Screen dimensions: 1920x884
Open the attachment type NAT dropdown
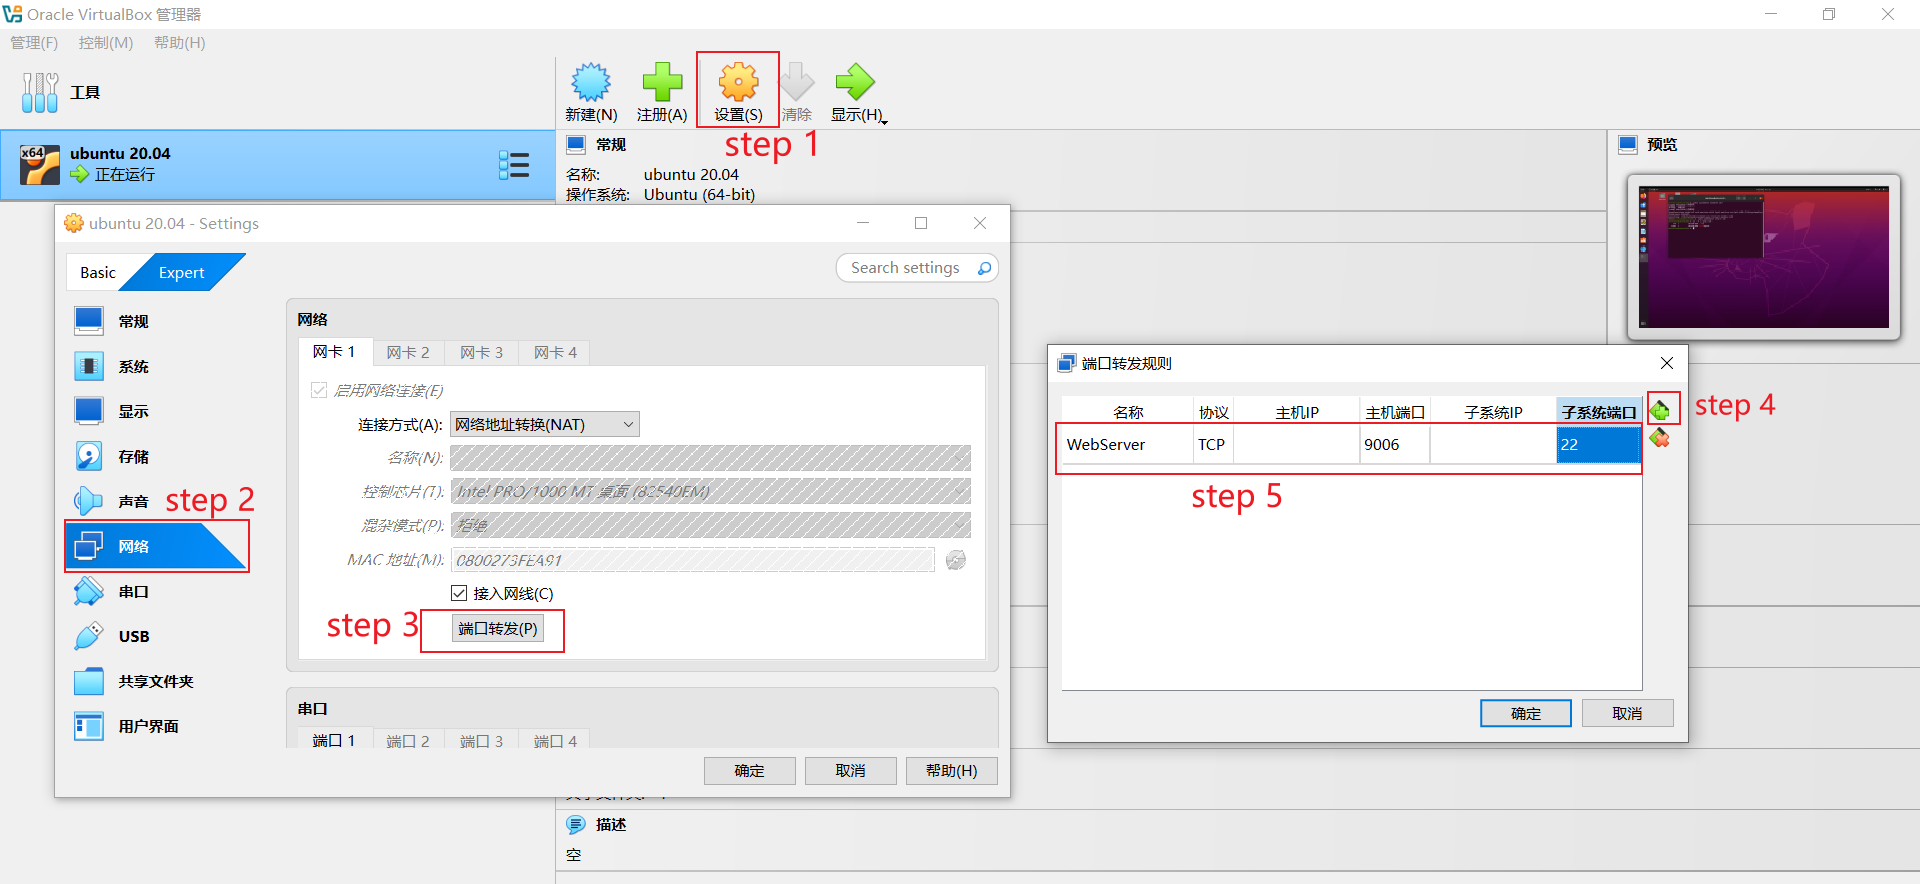click(544, 424)
